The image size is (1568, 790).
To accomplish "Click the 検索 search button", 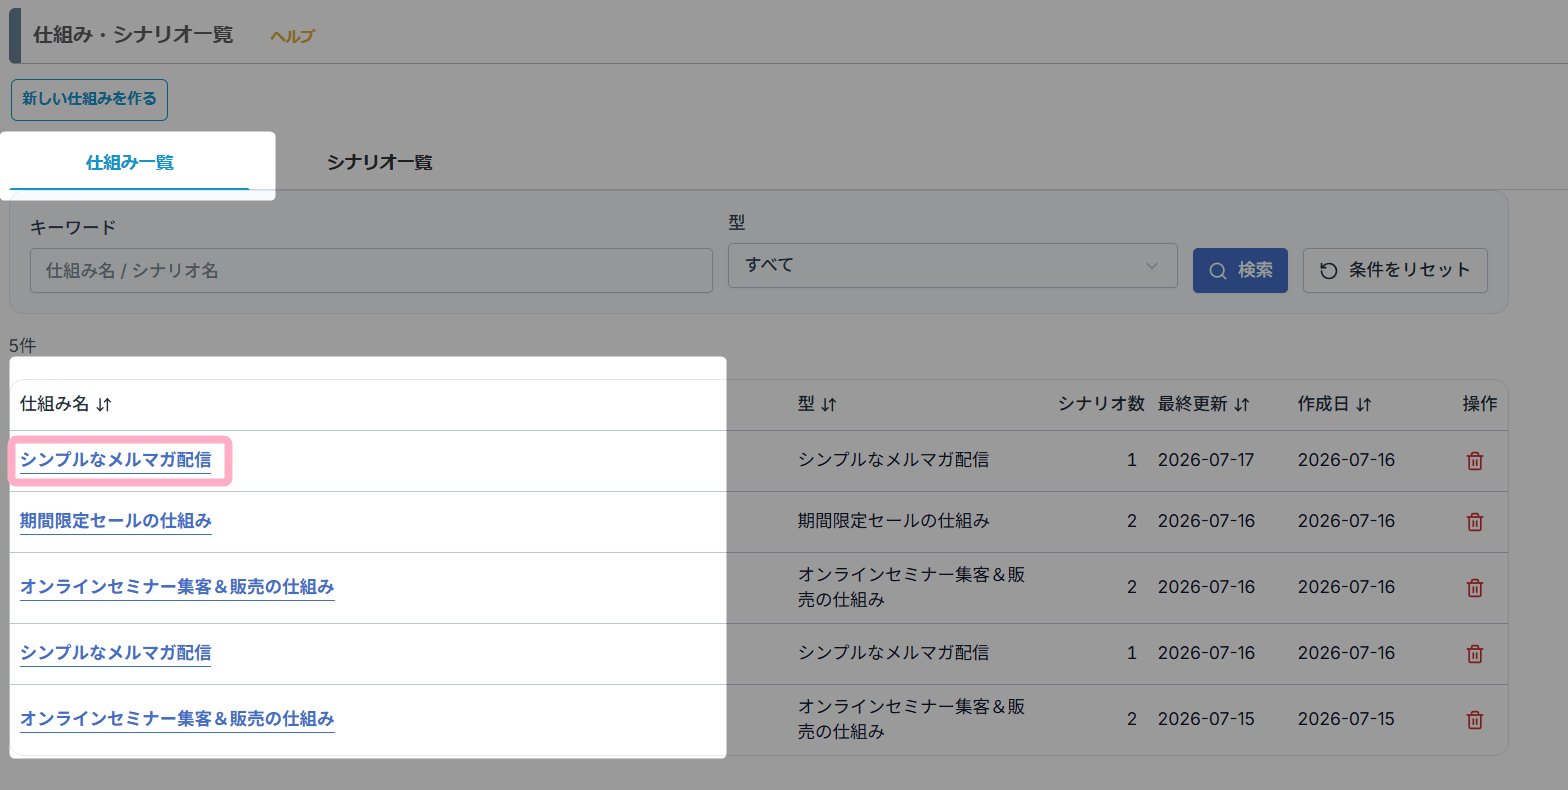I will [x=1240, y=270].
